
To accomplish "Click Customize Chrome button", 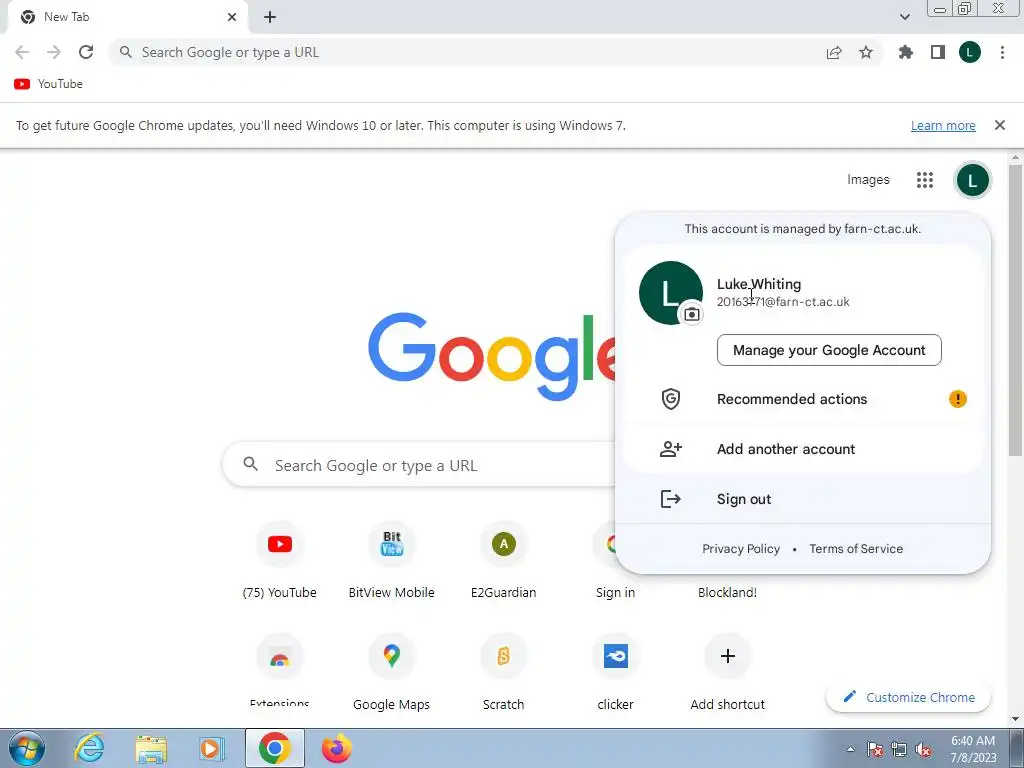I will tap(908, 697).
